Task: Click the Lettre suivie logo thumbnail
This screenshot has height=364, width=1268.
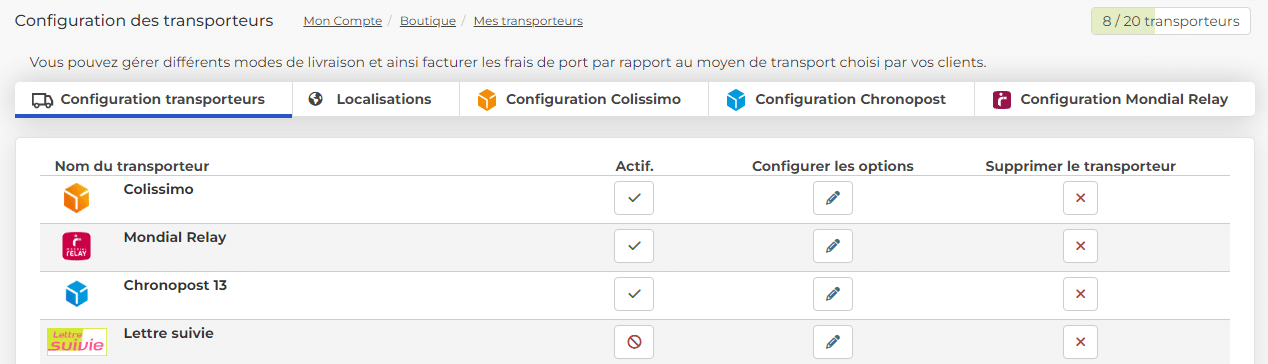Action: 77,342
